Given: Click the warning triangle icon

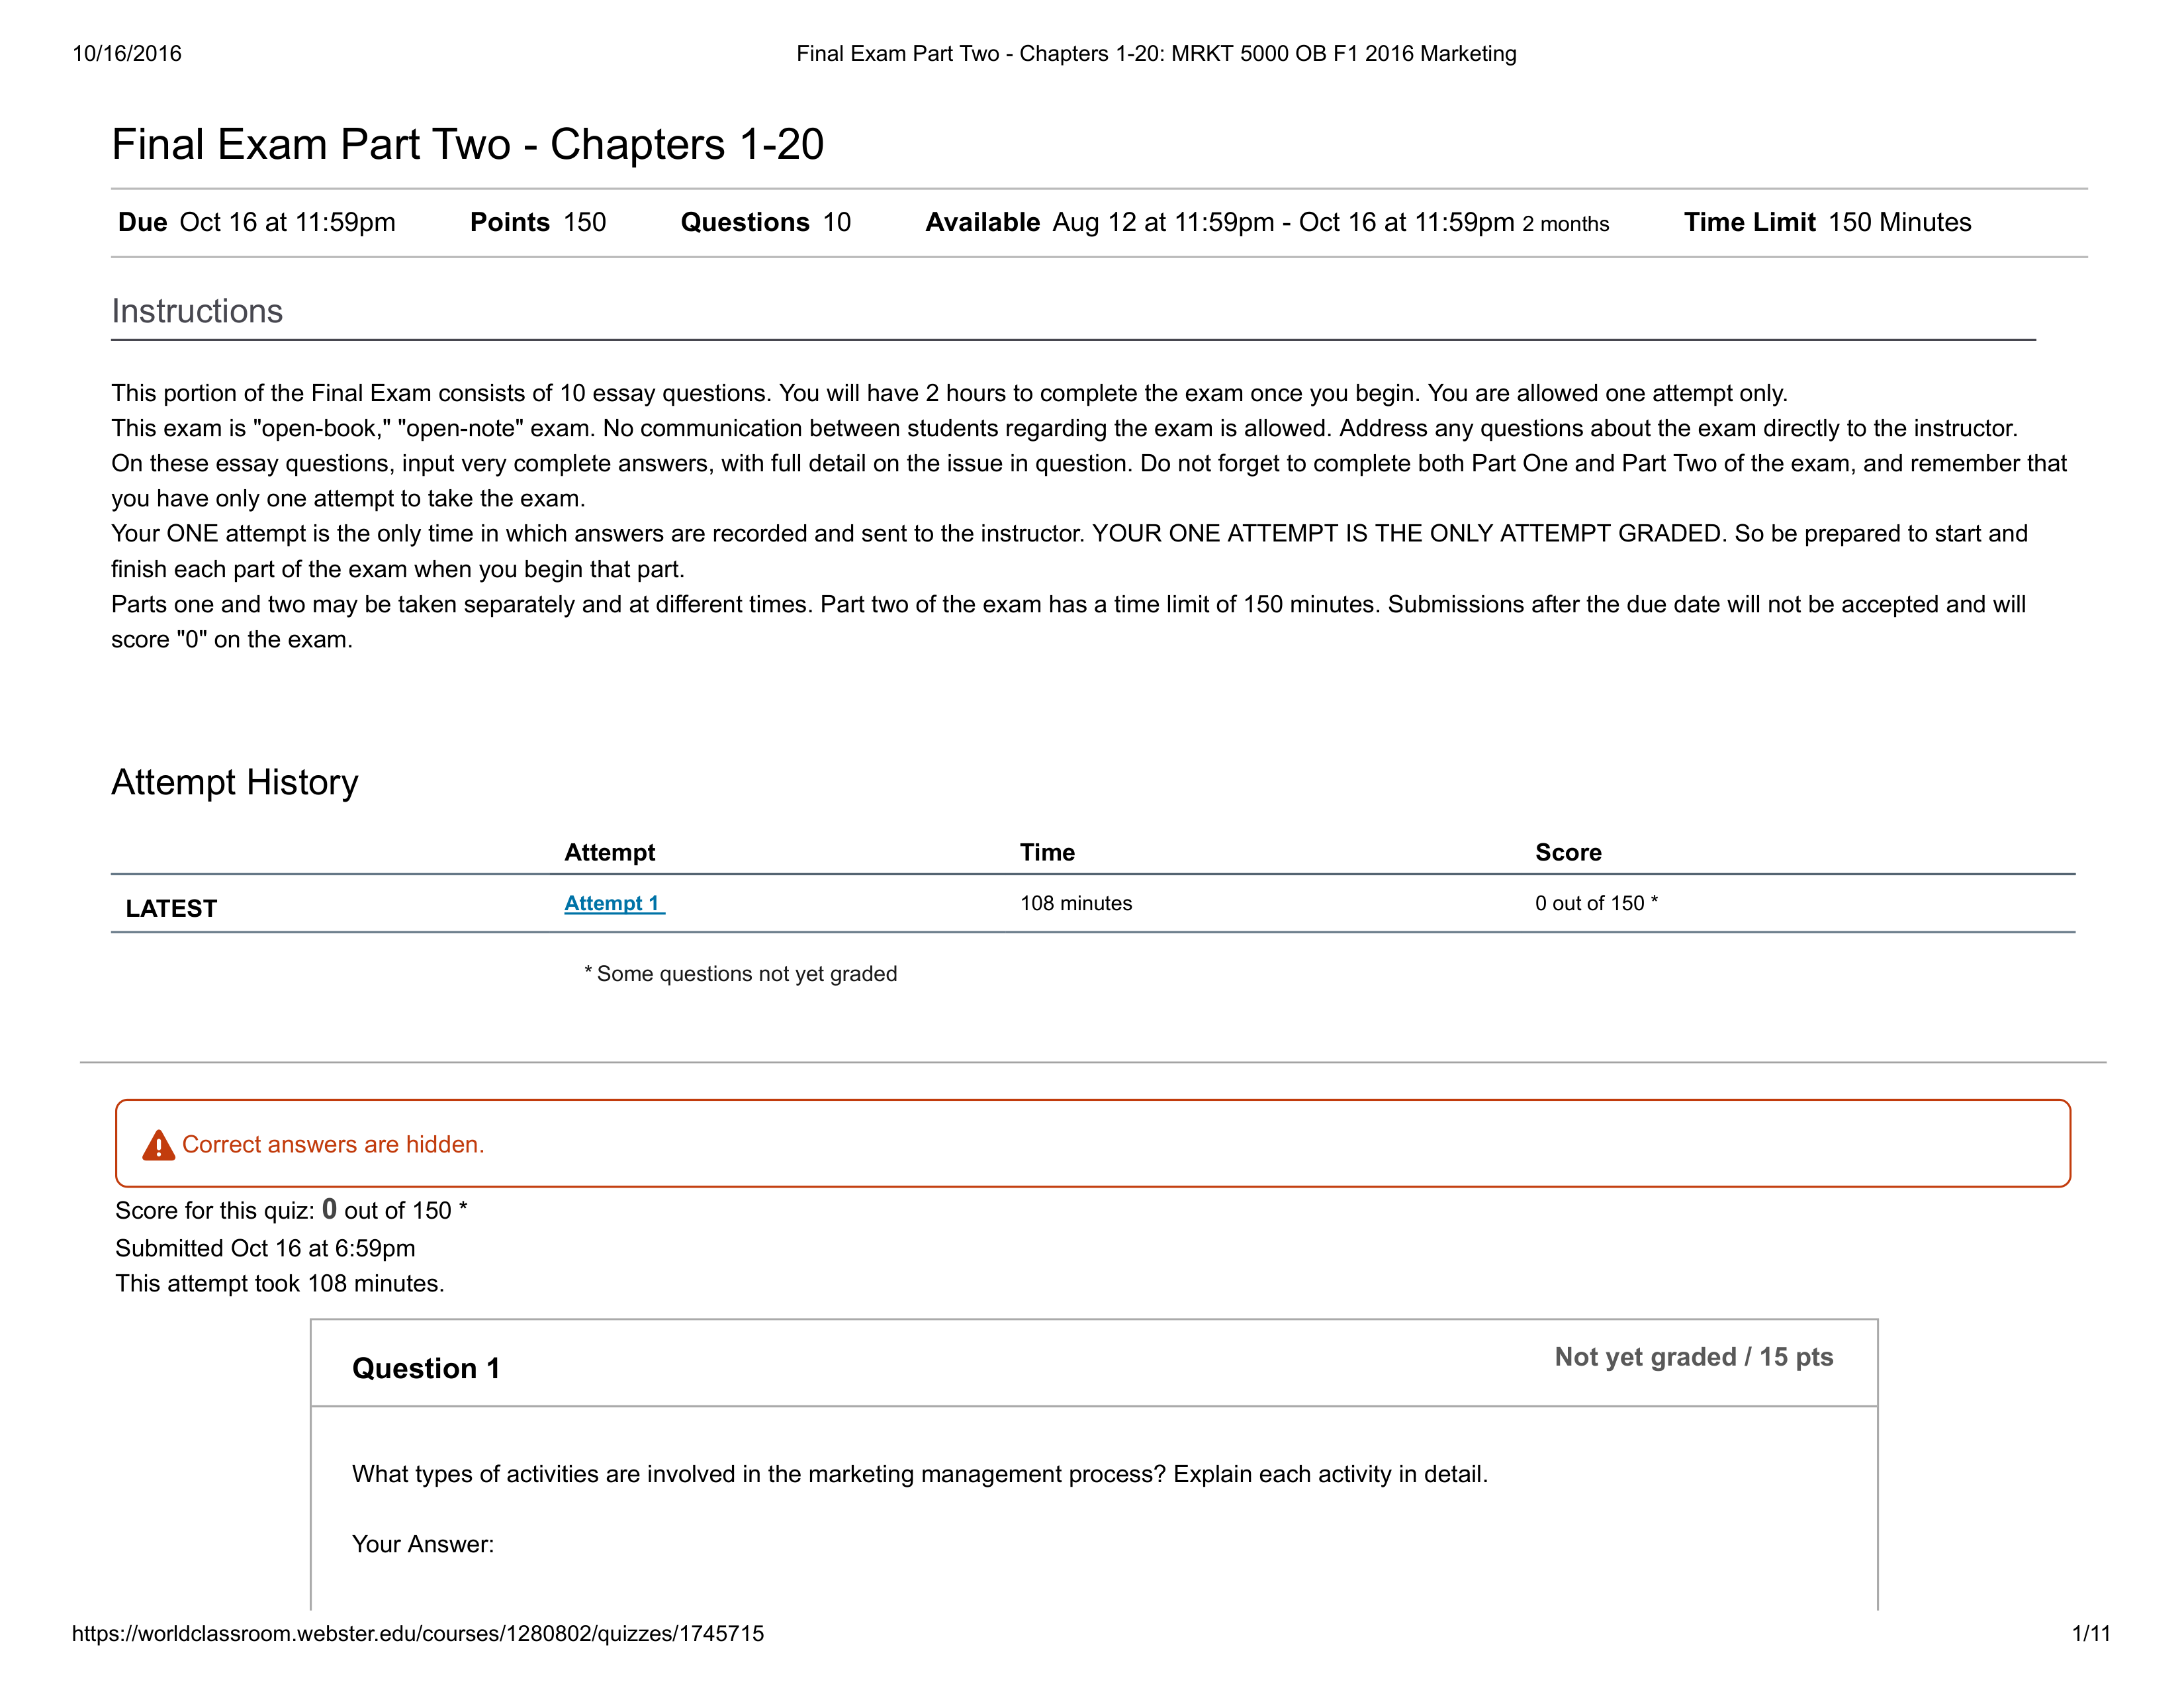Looking at the screenshot, I should tap(158, 1145).
